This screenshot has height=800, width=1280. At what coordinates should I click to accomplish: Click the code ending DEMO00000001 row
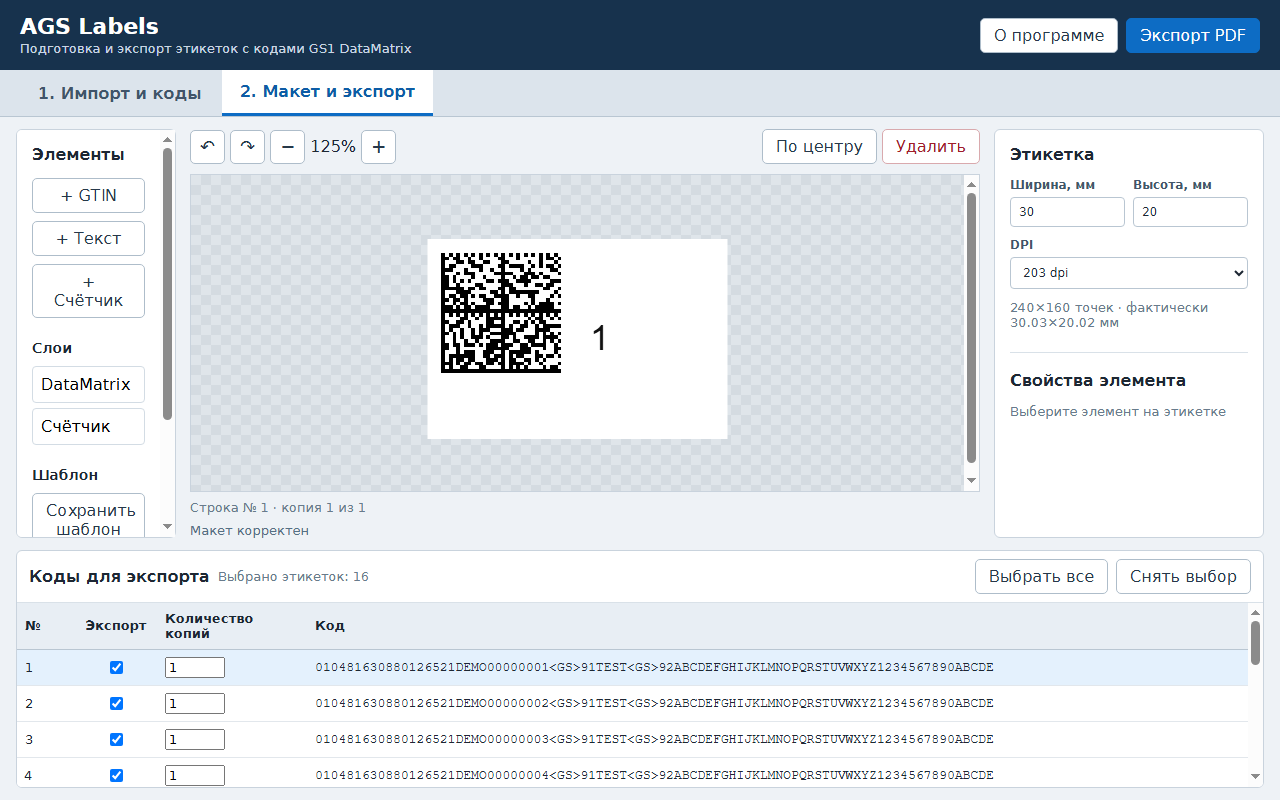[x=632, y=668]
